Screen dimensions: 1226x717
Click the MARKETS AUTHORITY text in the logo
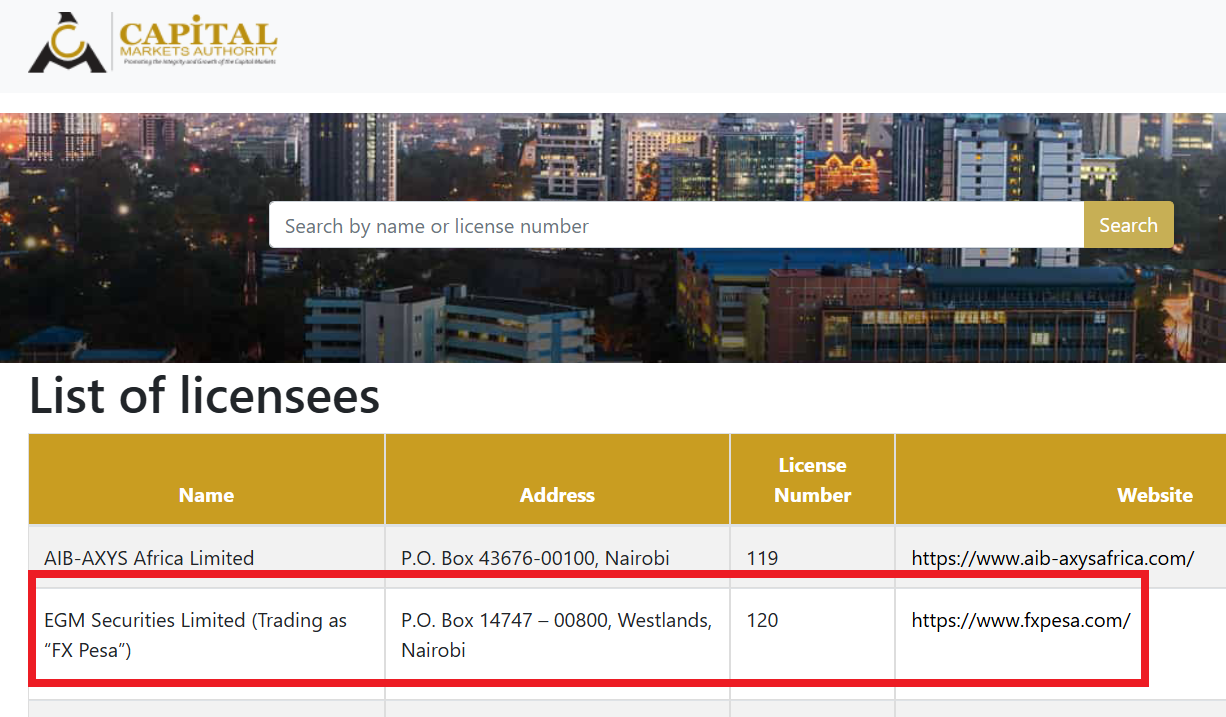(x=198, y=51)
